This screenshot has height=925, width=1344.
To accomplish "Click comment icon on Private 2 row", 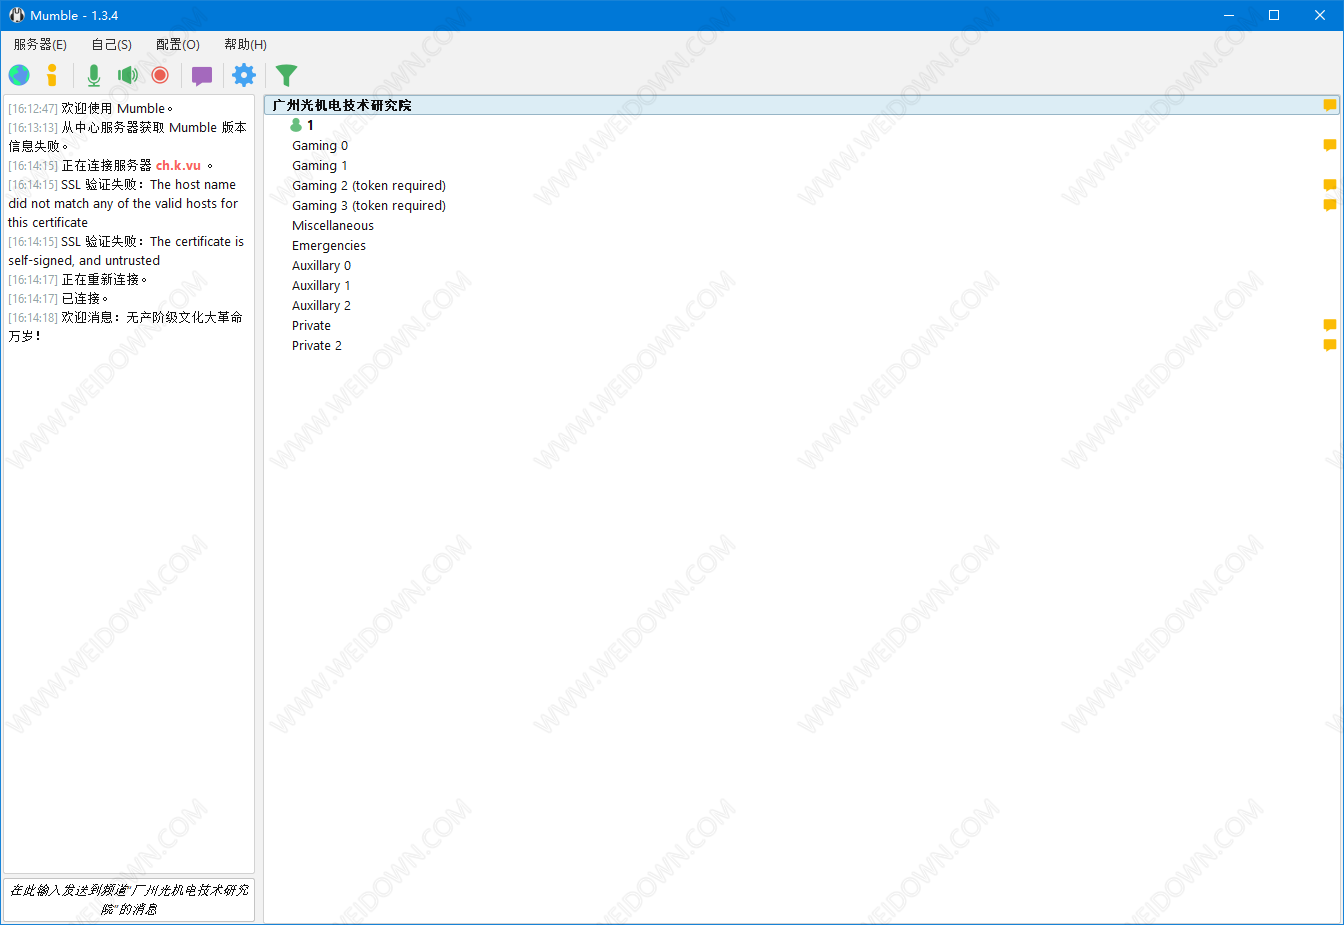I will tap(1329, 345).
